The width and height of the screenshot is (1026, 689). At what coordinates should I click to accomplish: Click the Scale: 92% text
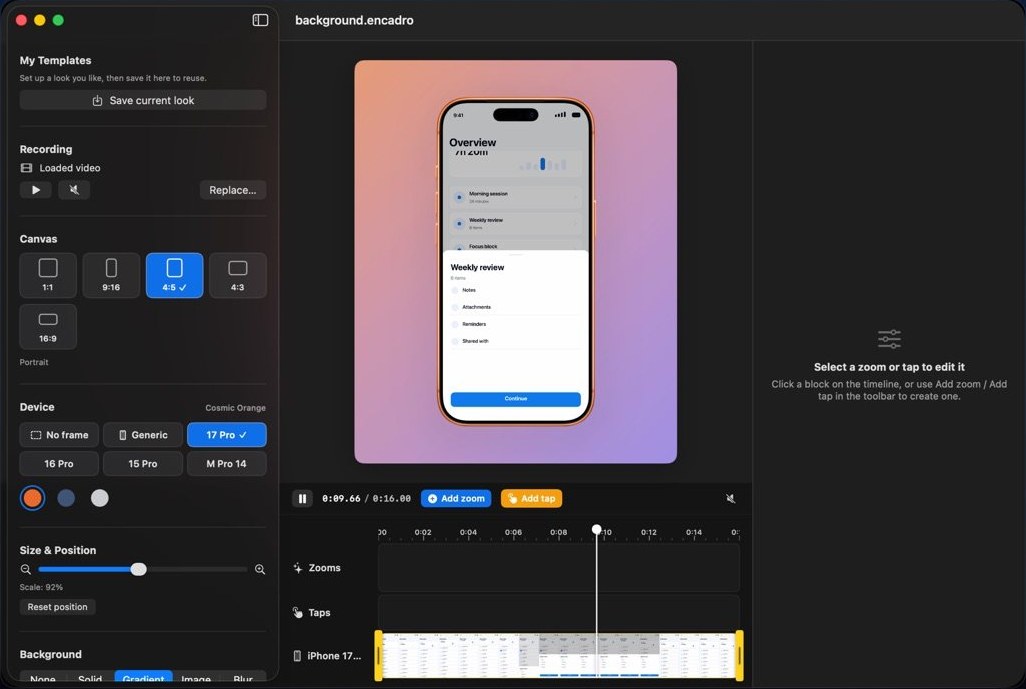pos(41,587)
